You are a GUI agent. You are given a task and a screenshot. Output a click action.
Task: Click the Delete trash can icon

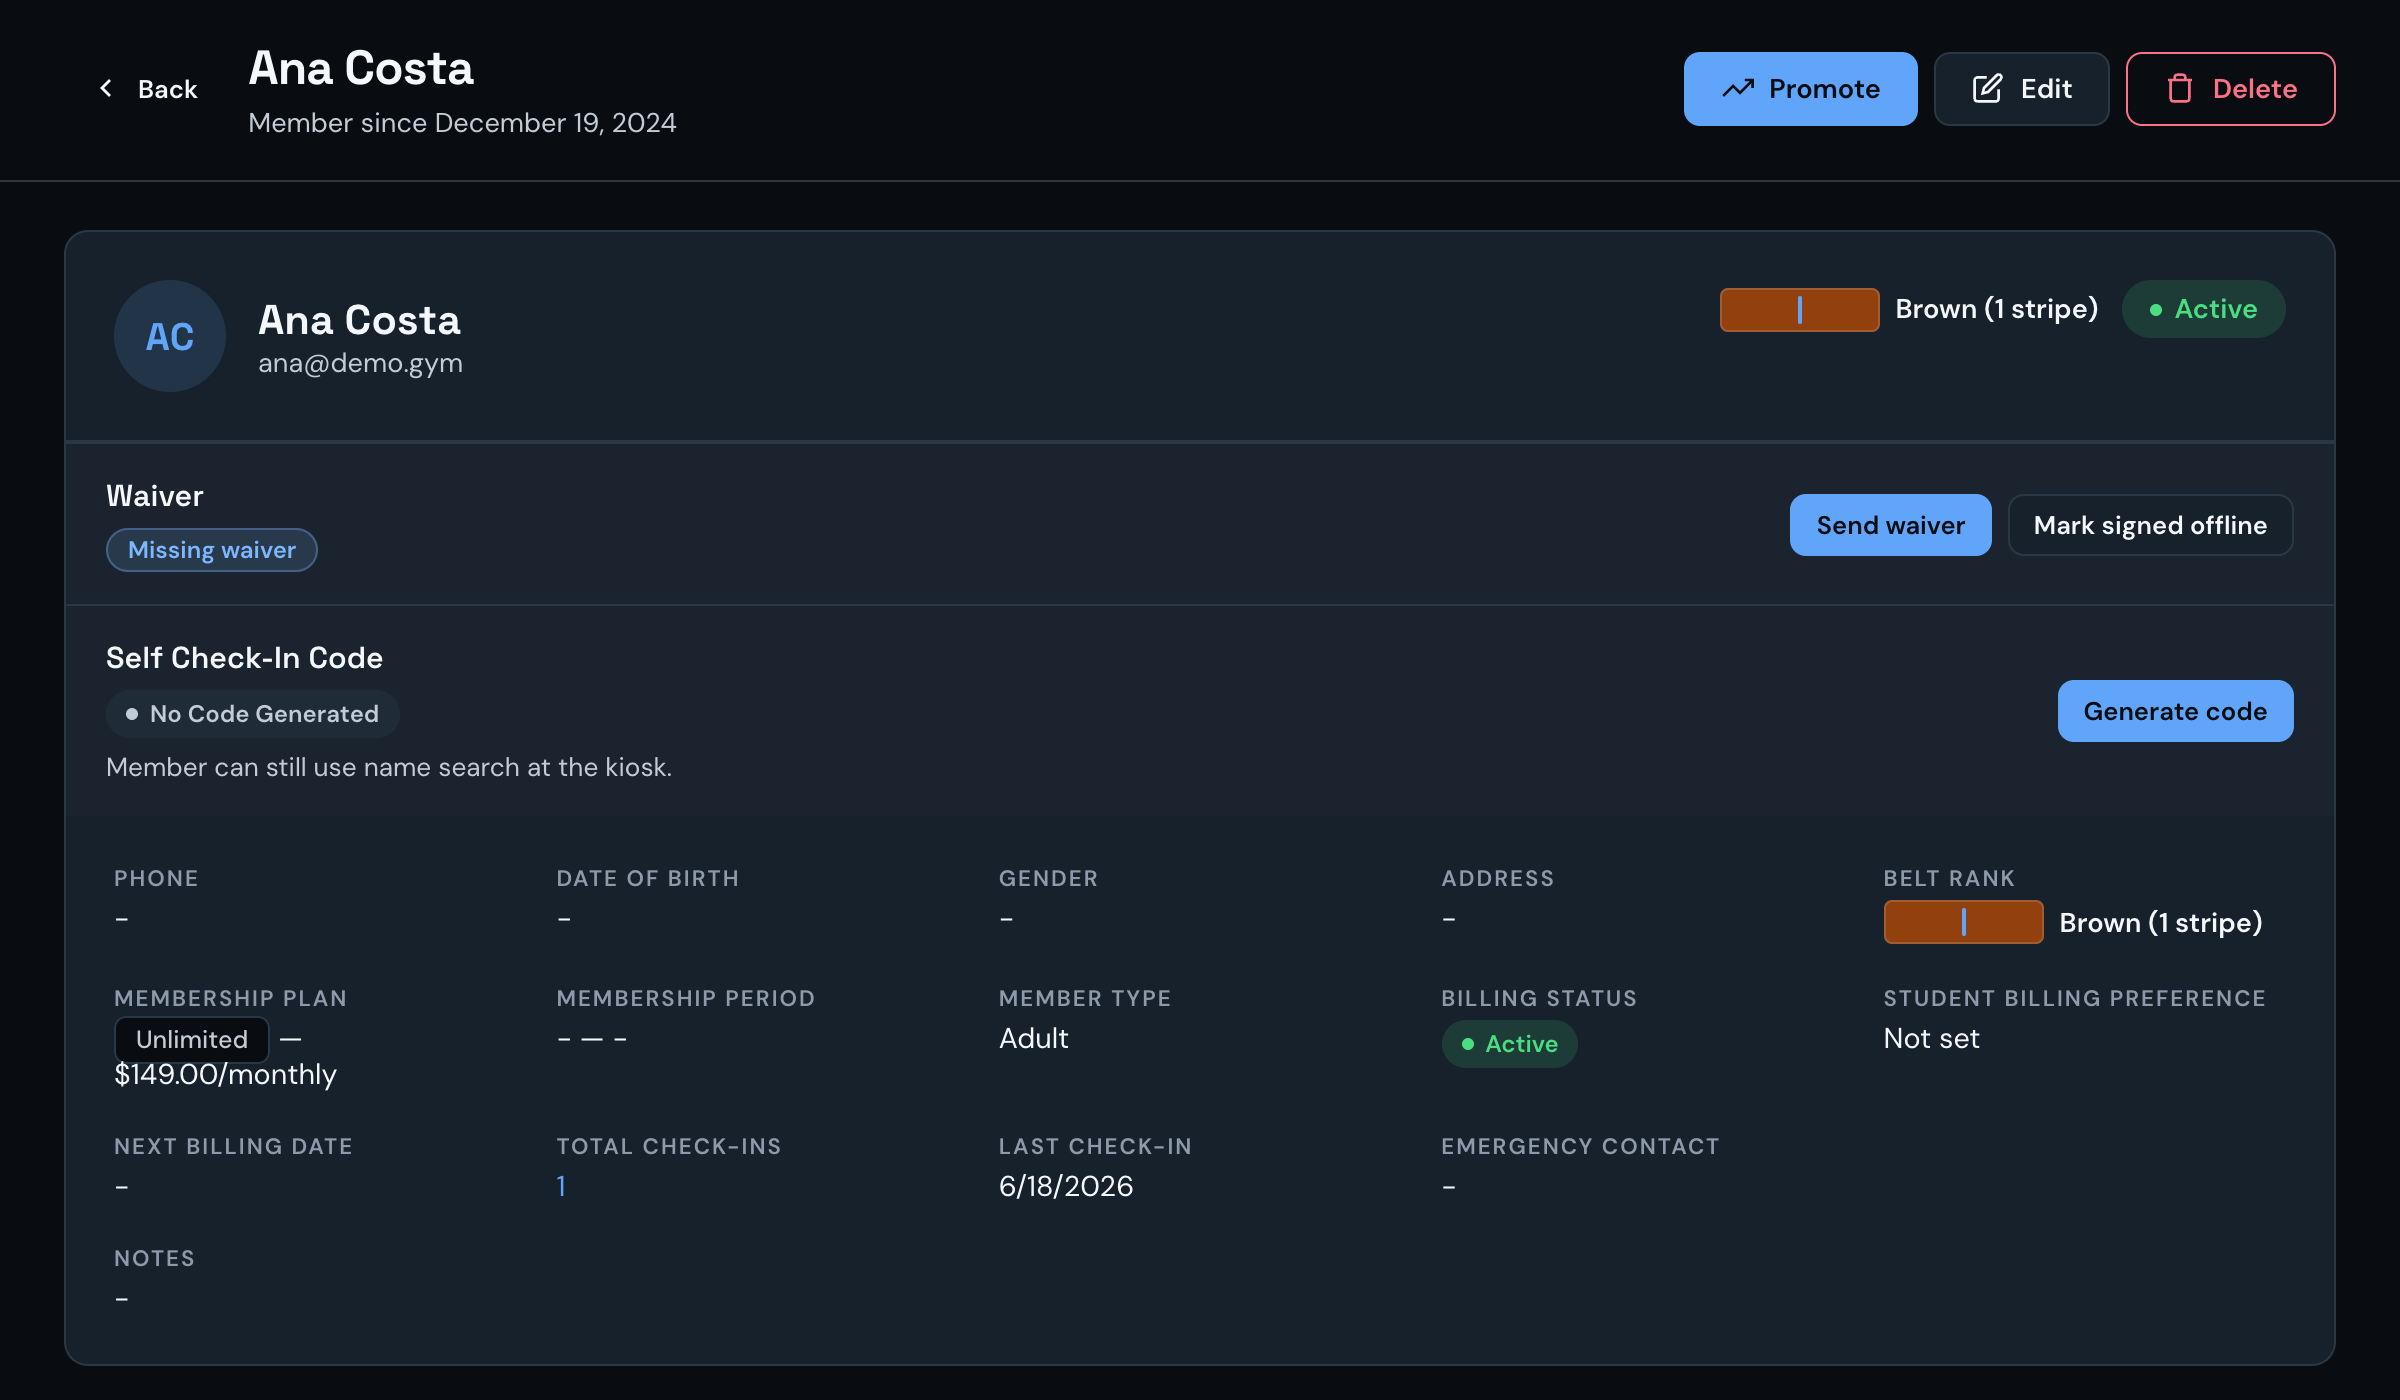(x=2180, y=89)
